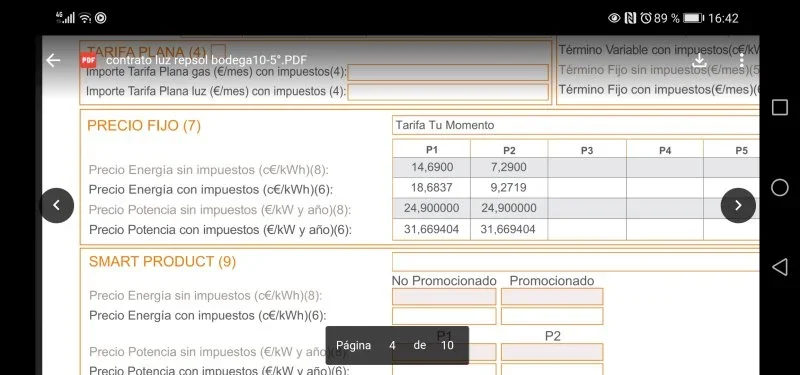Go to next page with right chevron

click(738, 205)
